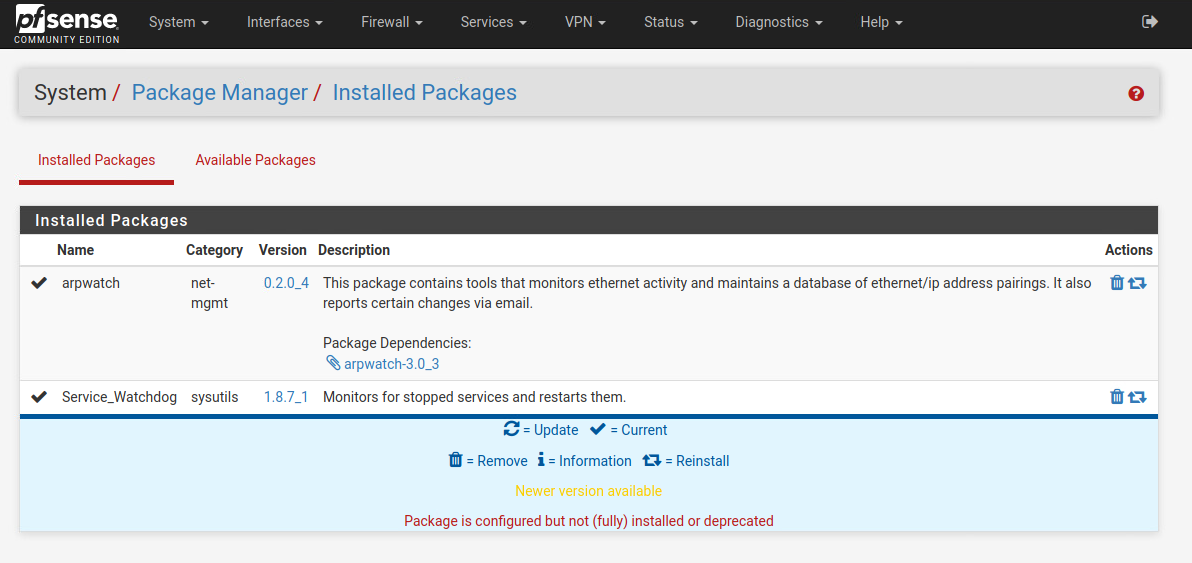
Task: Reinstall the arpwatch package
Action: coord(1137,283)
